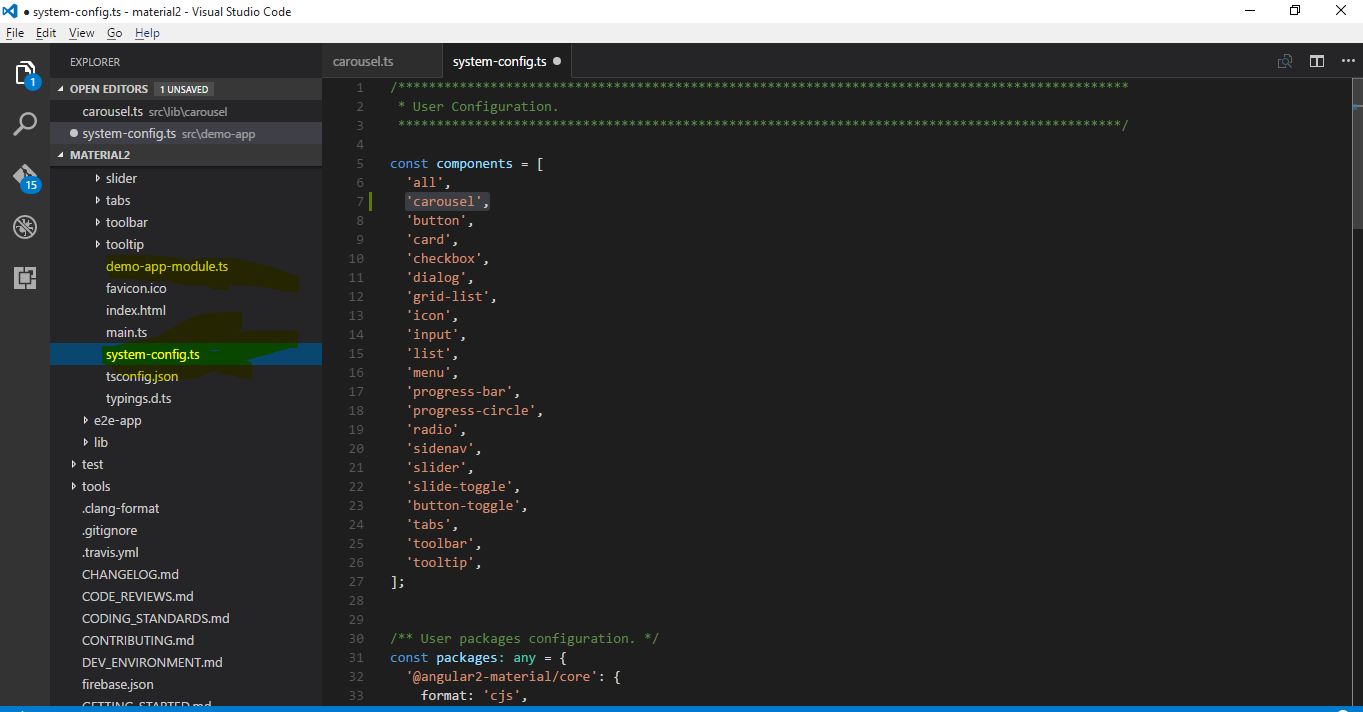Click line number 28 in gutter

(x=356, y=600)
